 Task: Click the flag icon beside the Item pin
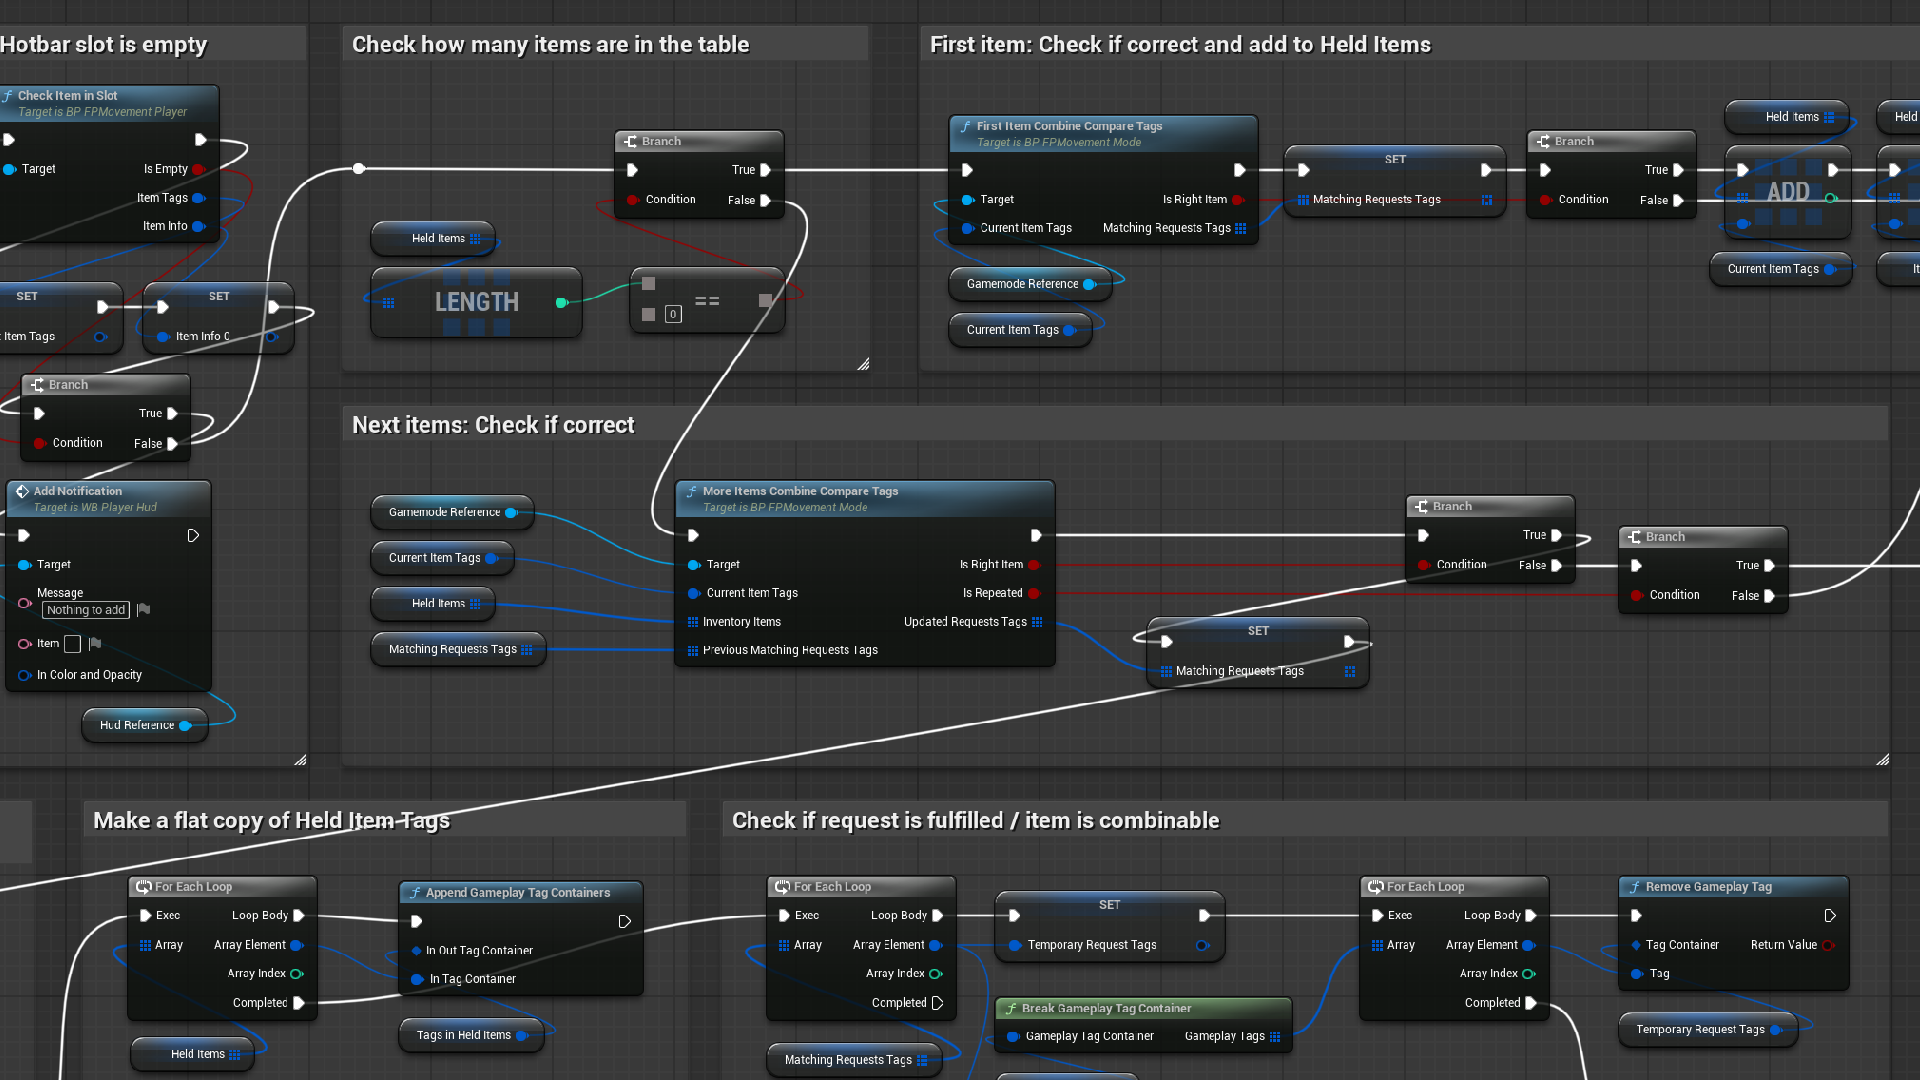[95, 643]
